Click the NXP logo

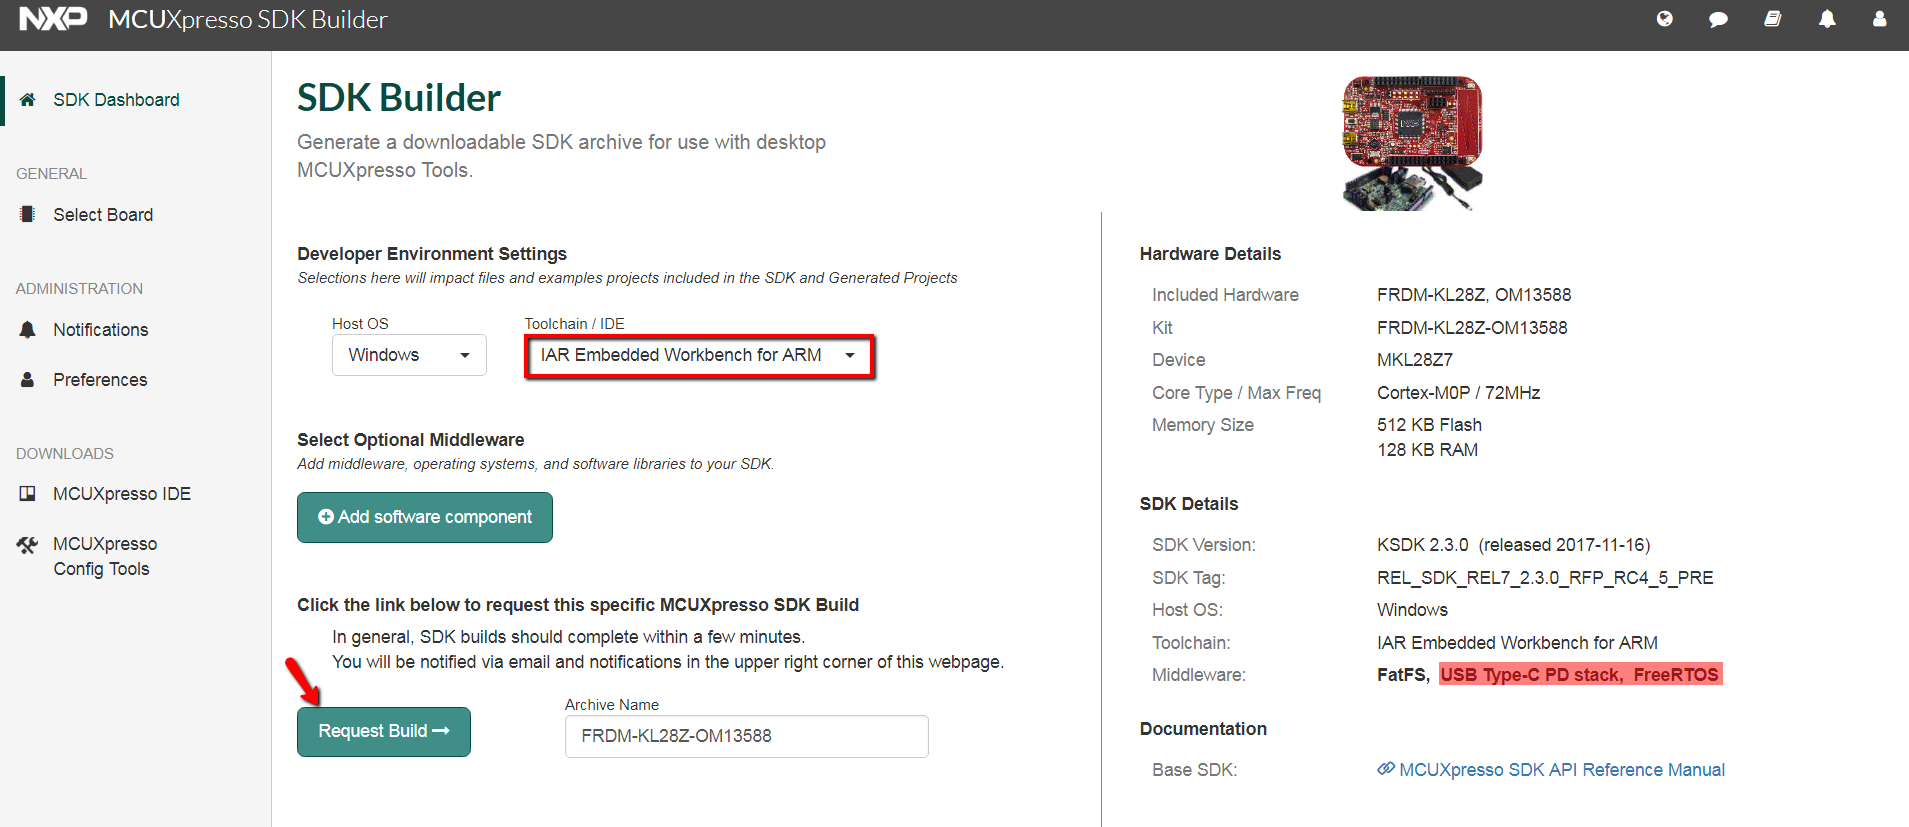click(x=53, y=19)
